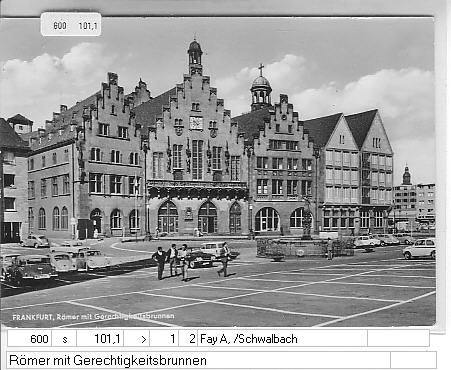The image size is (451, 370).
Task: Select the field with the letter s
Action: [x=64, y=339]
